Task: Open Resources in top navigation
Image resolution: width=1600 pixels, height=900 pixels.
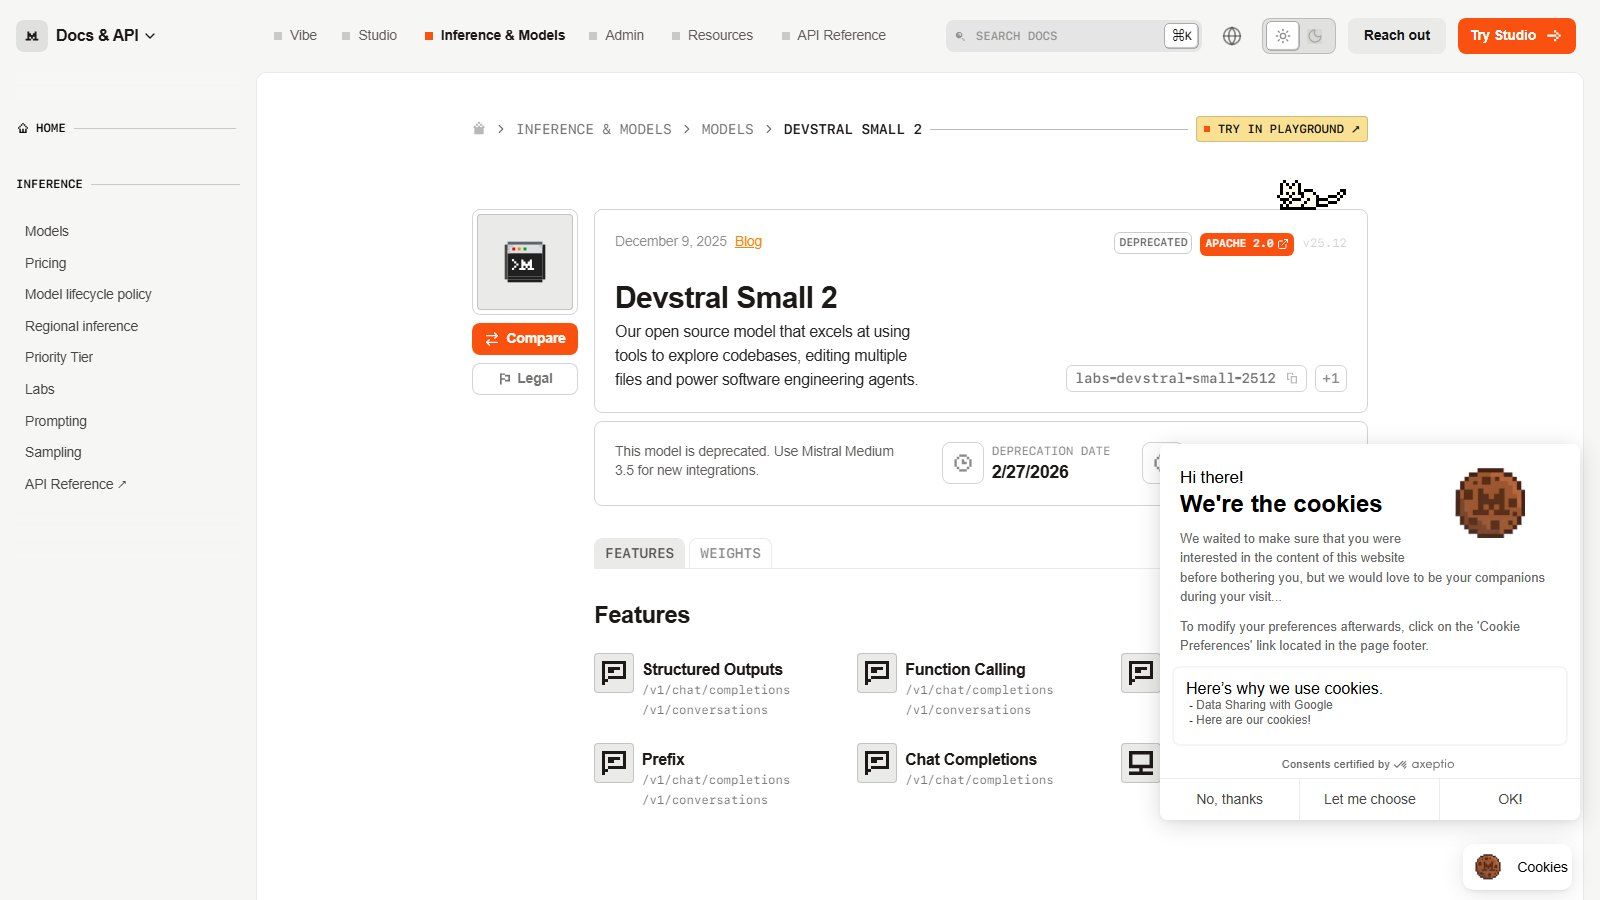Action: click(x=712, y=35)
